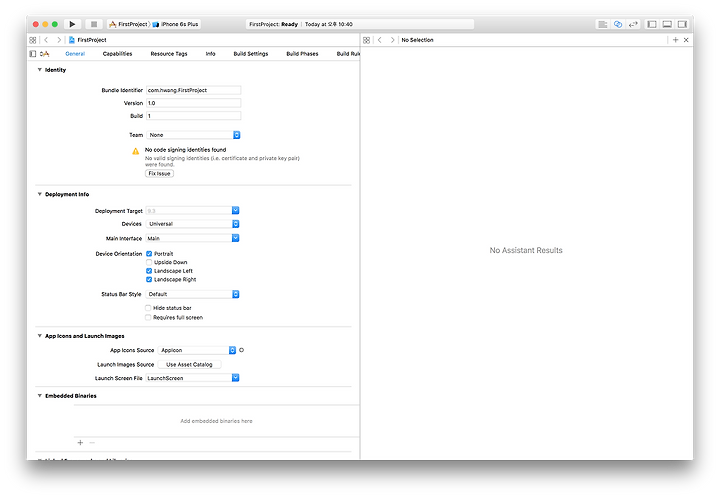Switch to the Build Settings tab
This screenshot has width=720, height=498.
pyautogui.click(x=251, y=54)
